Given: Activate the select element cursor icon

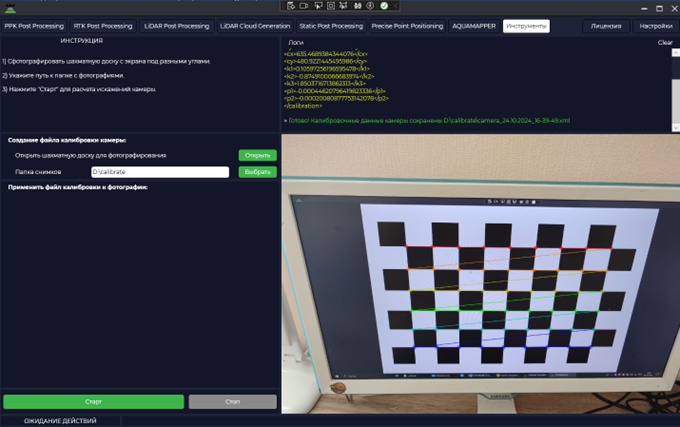Looking at the screenshot, I should coord(318,5).
